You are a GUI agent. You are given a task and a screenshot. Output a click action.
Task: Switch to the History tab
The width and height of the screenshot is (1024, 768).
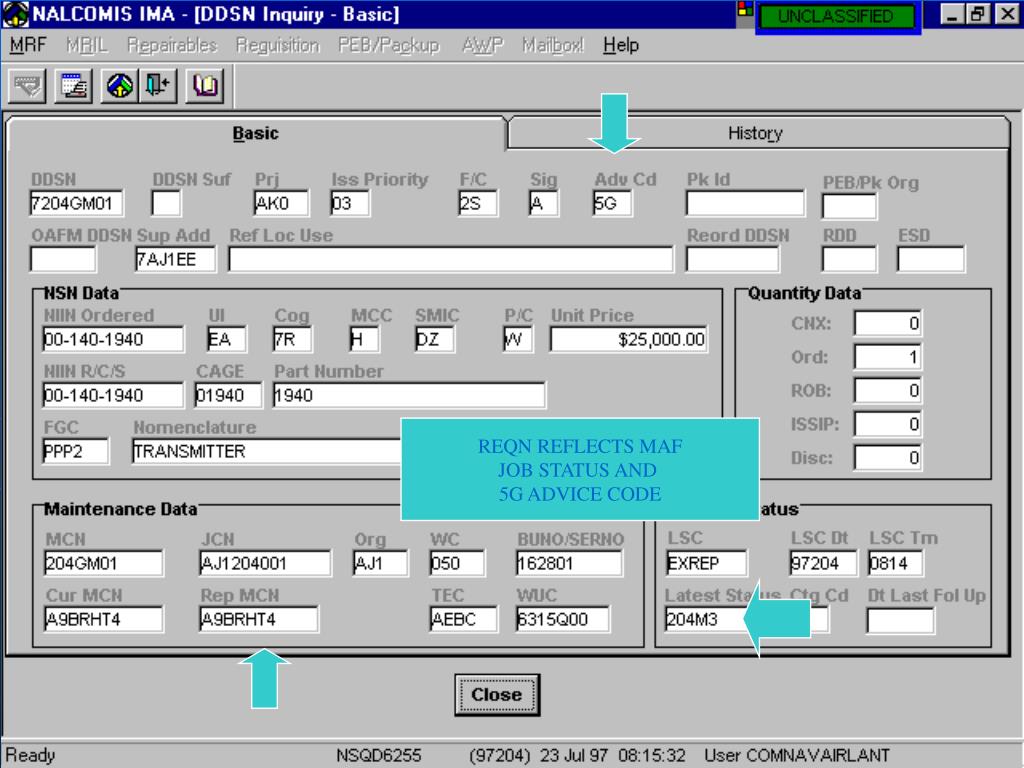[x=758, y=133]
